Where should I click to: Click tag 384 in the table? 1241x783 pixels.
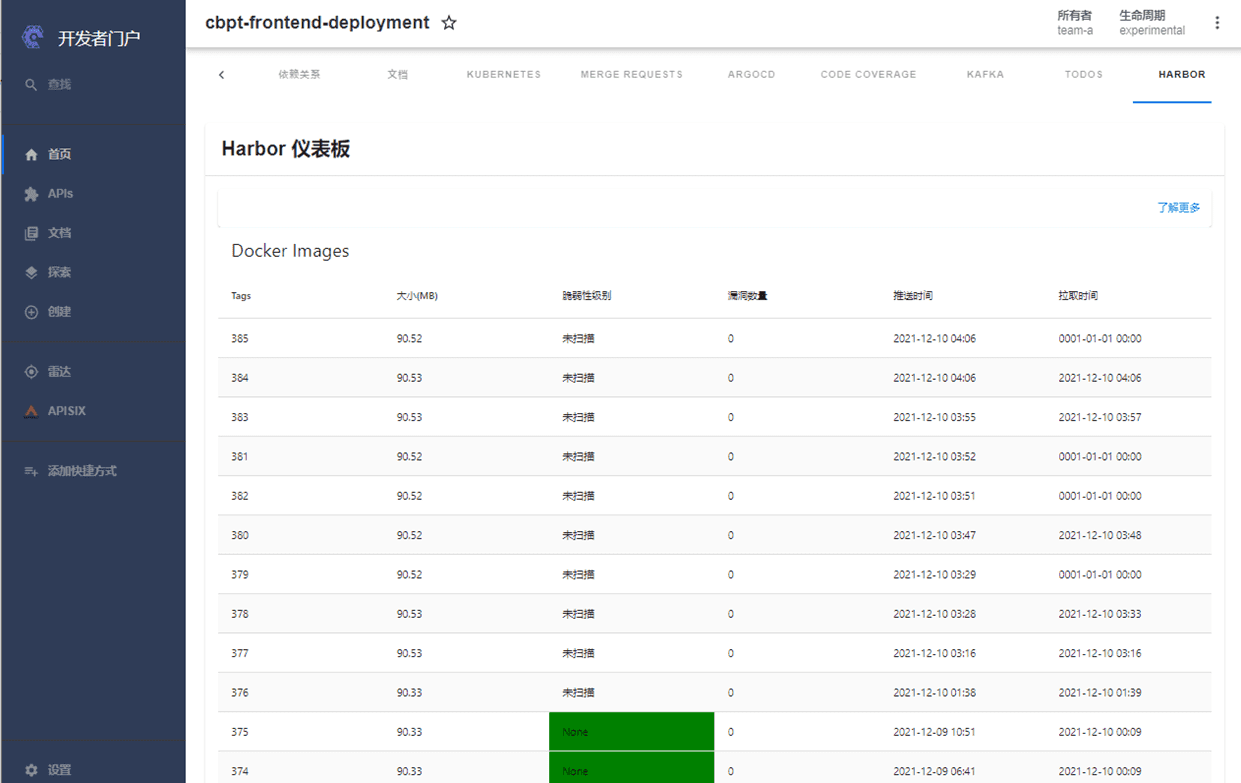click(240, 378)
